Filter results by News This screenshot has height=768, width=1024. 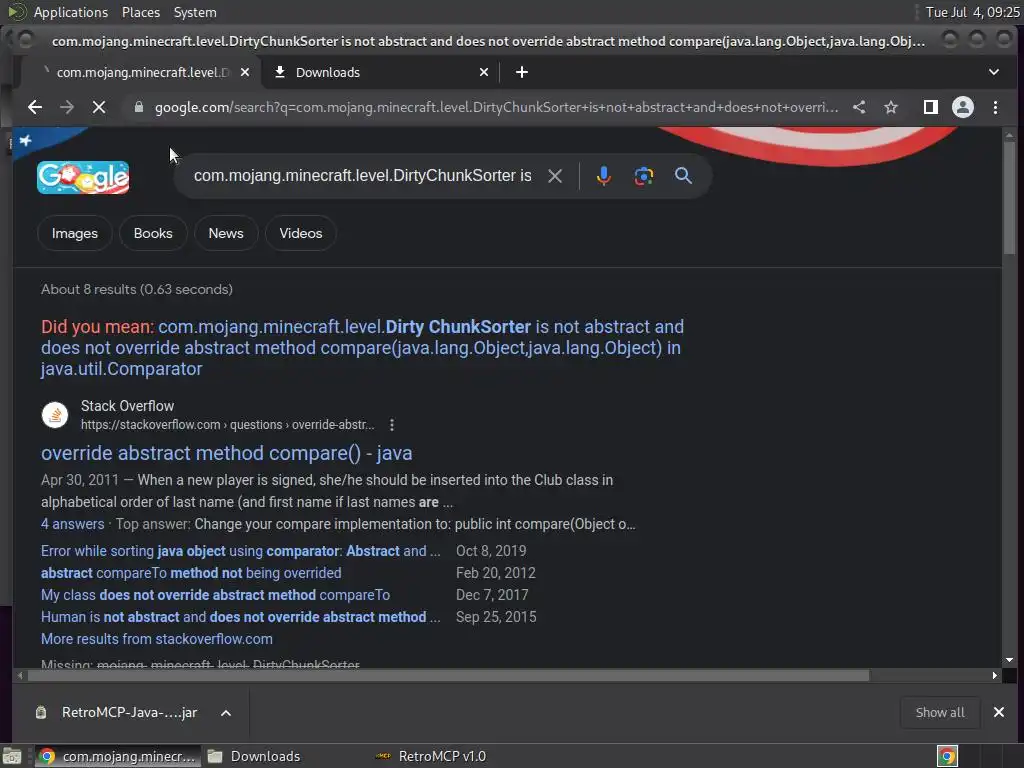point(226,233)
